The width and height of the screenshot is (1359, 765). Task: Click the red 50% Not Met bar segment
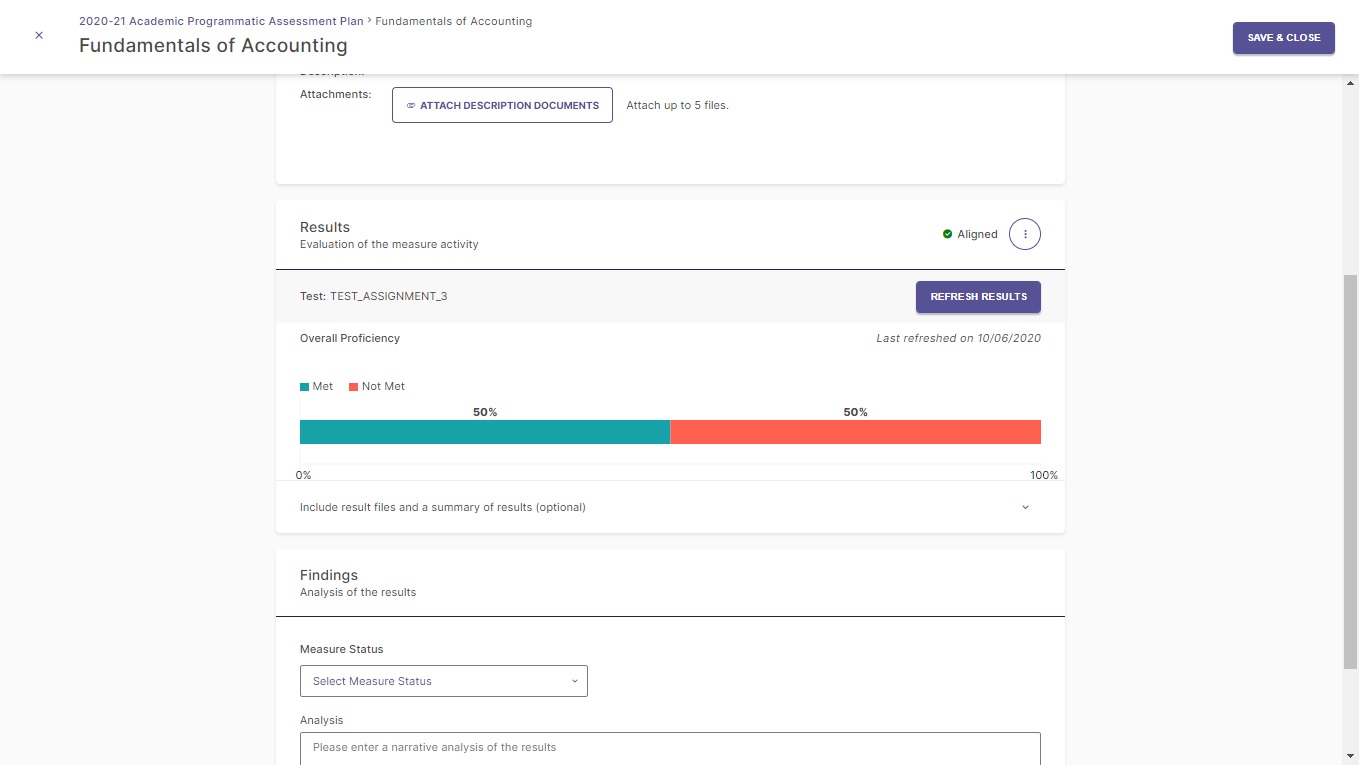[855, 432]
